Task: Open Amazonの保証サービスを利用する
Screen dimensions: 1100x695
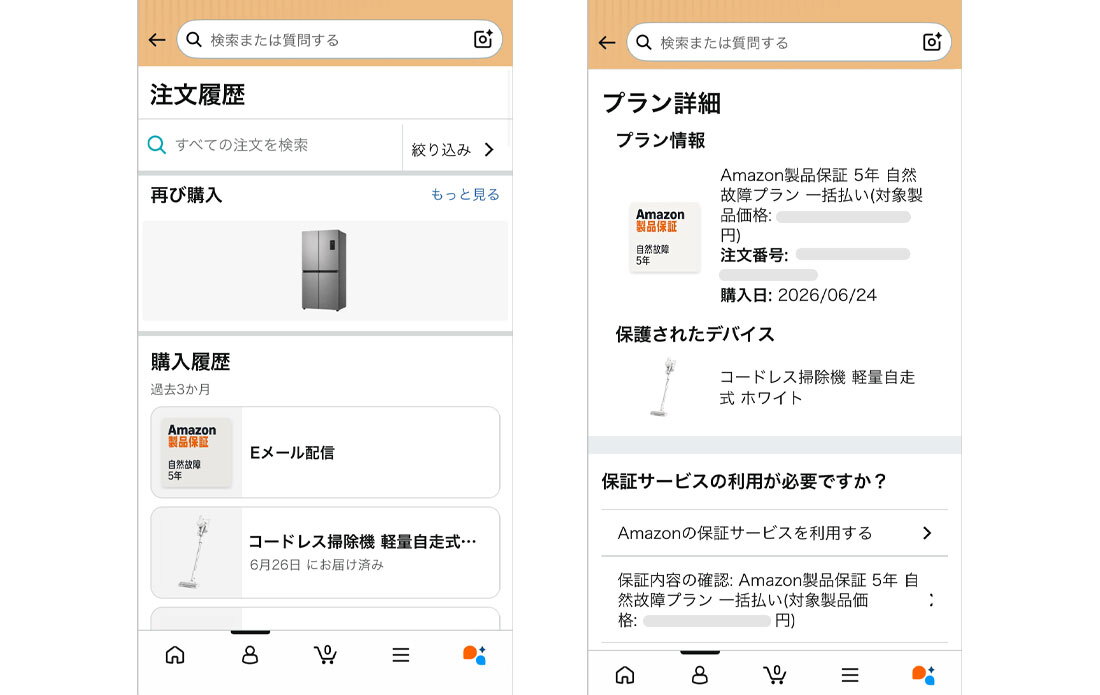Action: click(x=774, y=533)
